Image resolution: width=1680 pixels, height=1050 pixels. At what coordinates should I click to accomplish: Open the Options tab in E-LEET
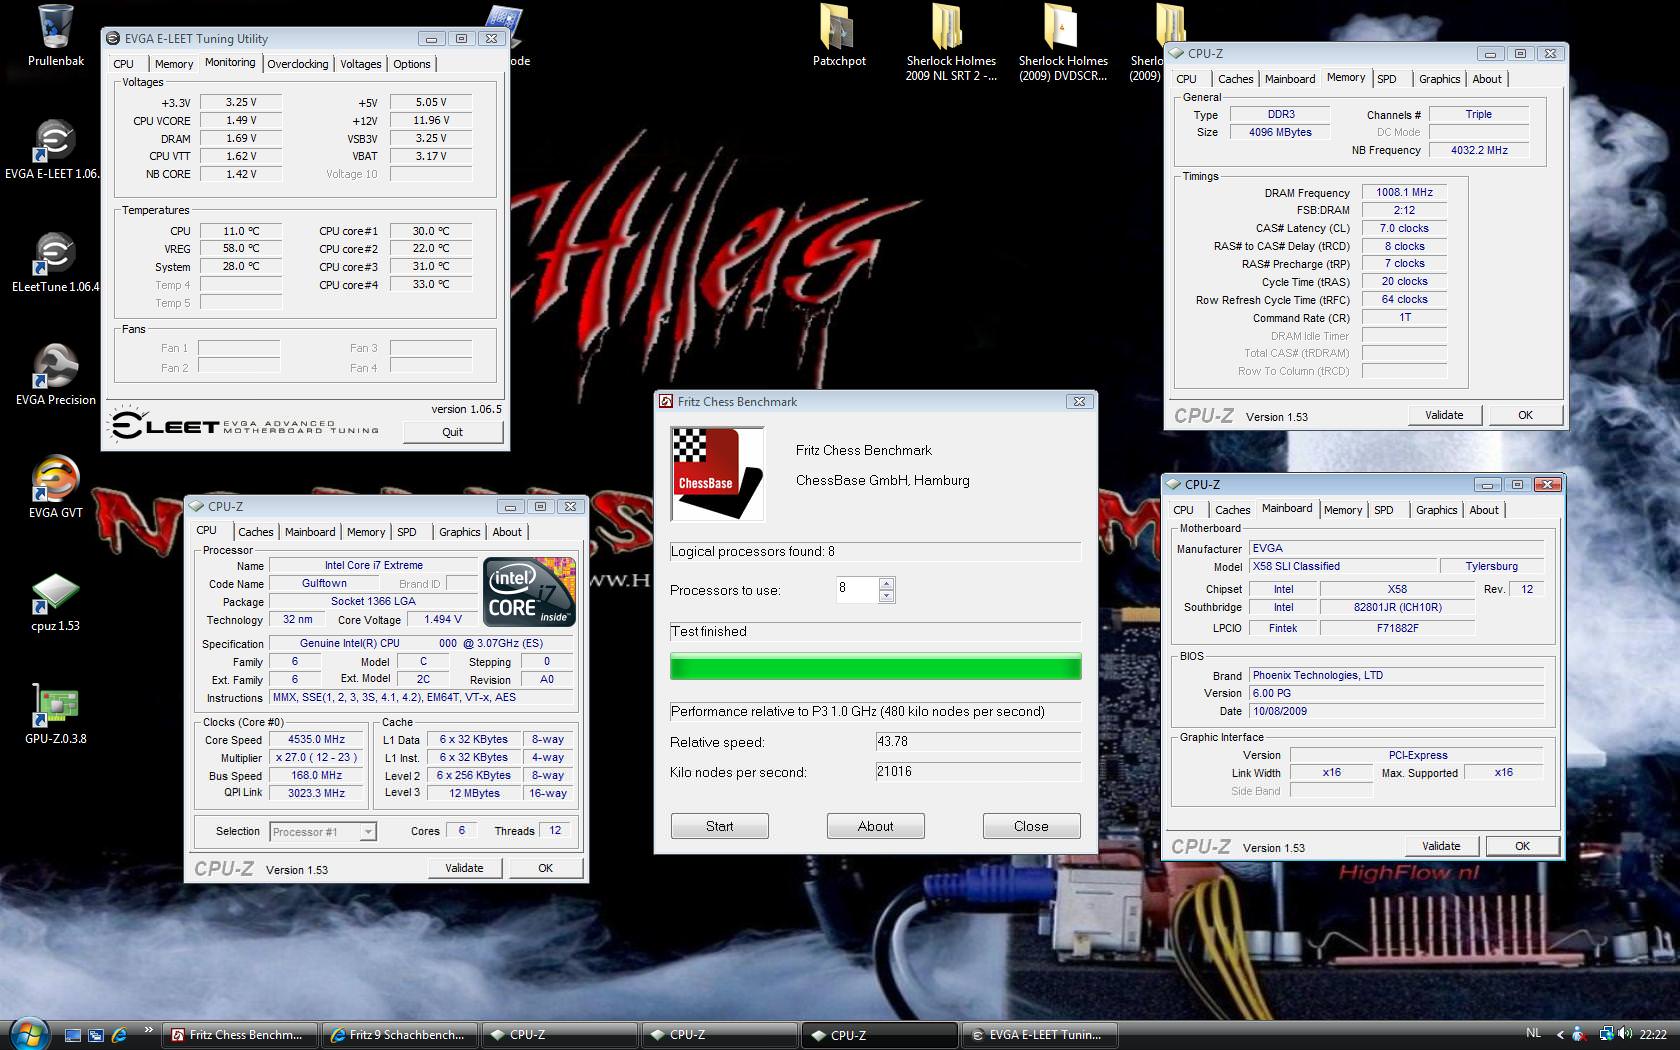pos(412,64)
